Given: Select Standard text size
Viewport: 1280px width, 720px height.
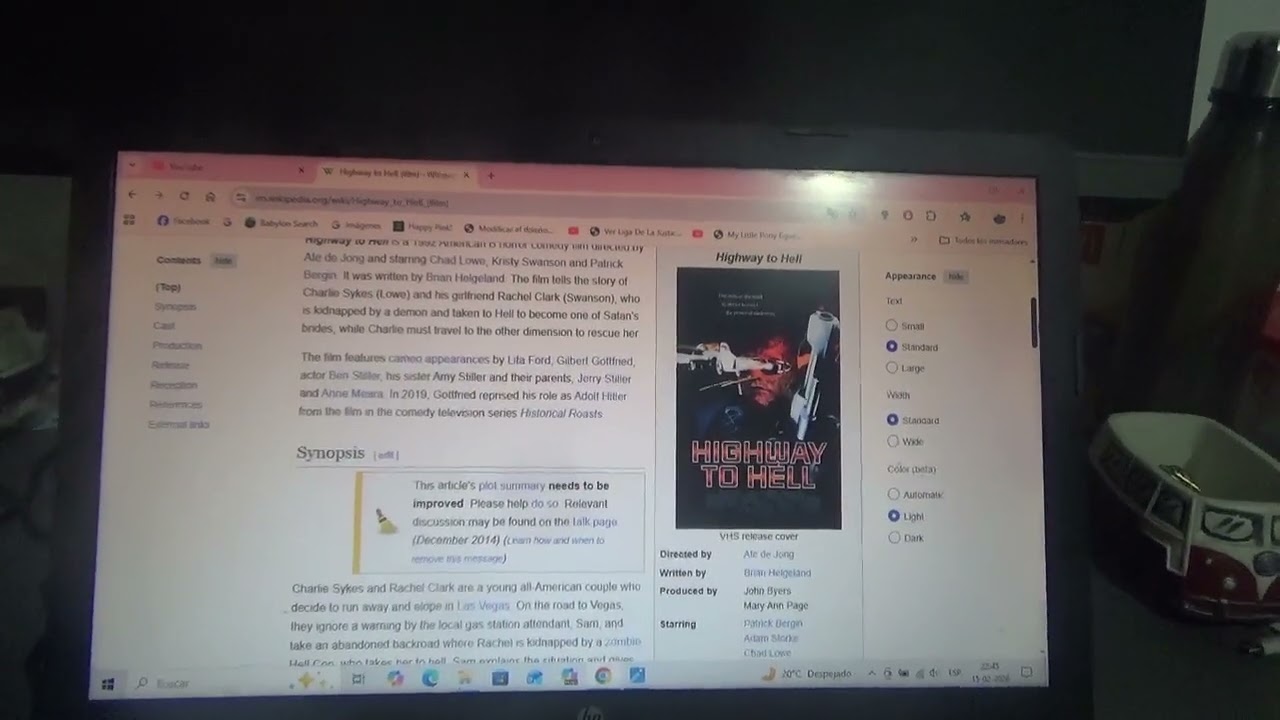Looking at the screenshot, I should tap(892, 346).
